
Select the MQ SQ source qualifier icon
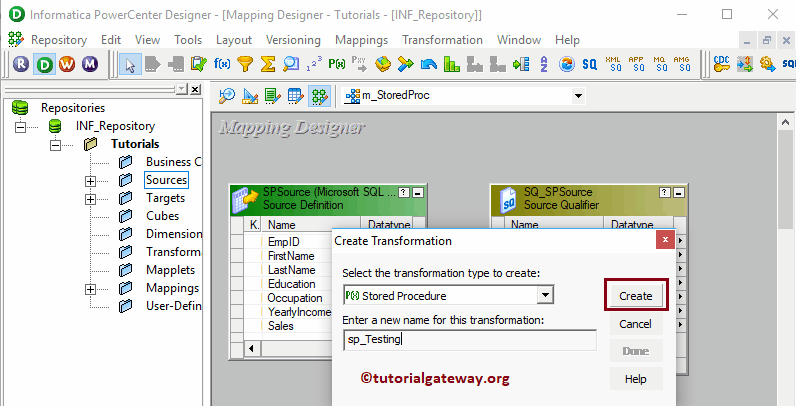coord(659,64)
